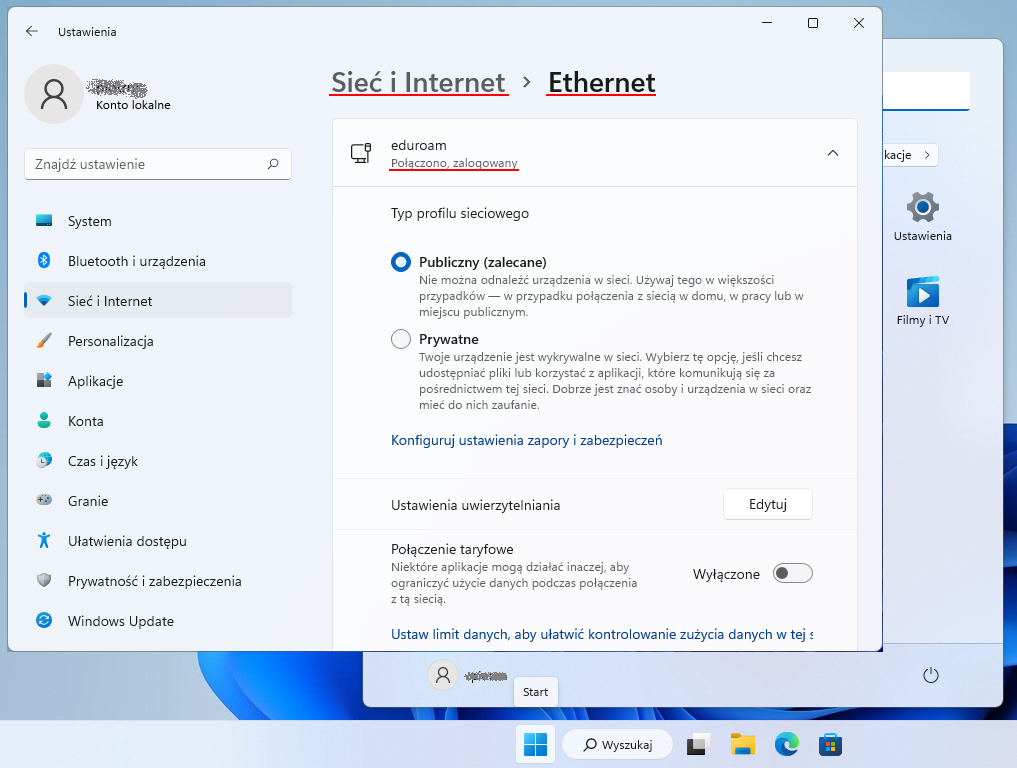The image size is (1017, 768).
Task: Open Windows Update in sidebar
Action: point(120,621)
